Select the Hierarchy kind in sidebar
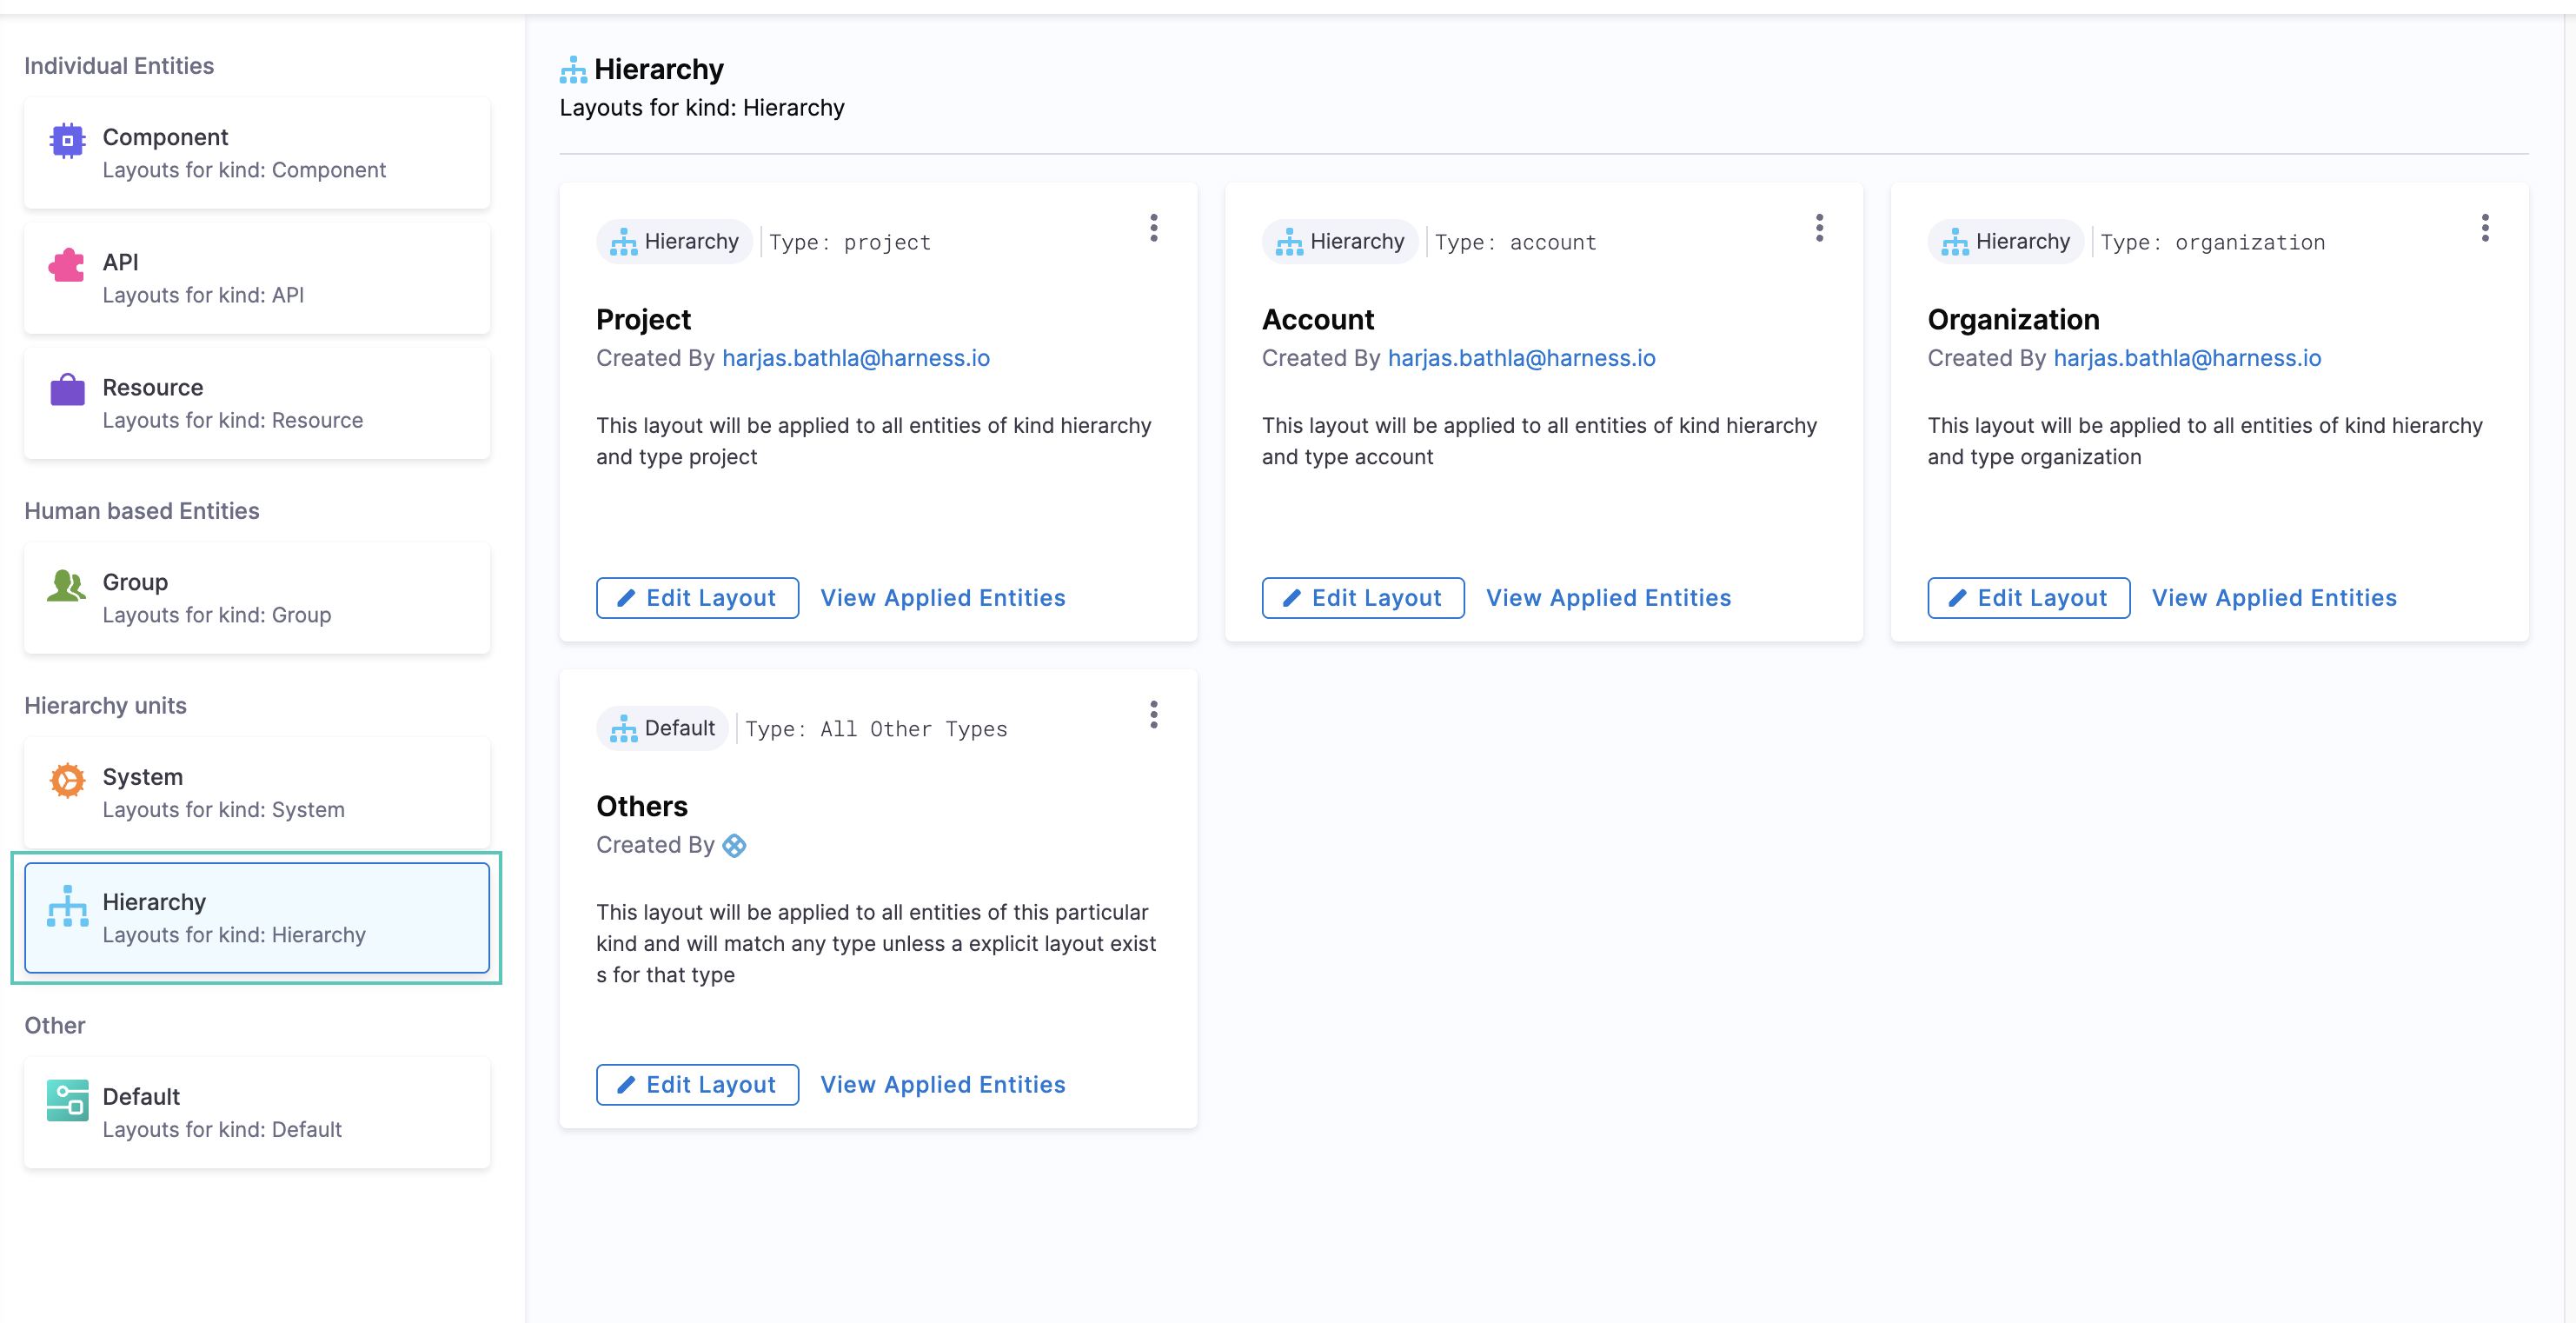 pyautogui.click(x=256, y=918)
